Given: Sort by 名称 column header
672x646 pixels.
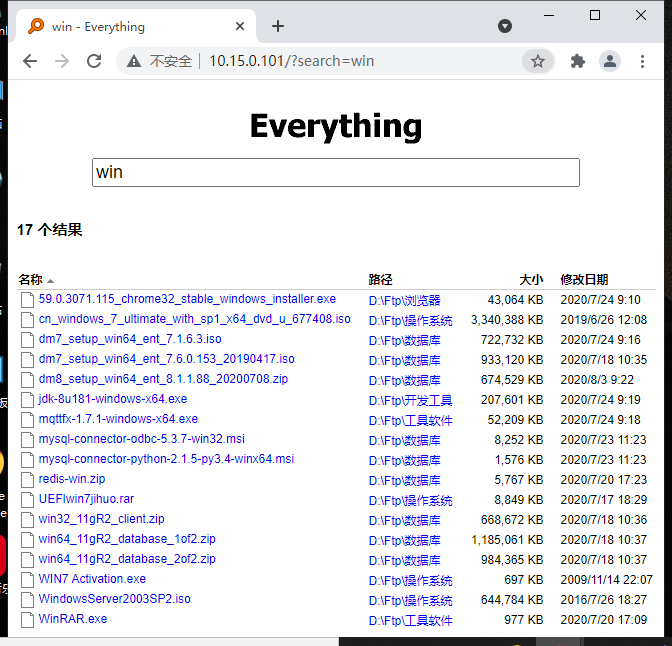Looking at the screenshot, I should tap(30, 280).
